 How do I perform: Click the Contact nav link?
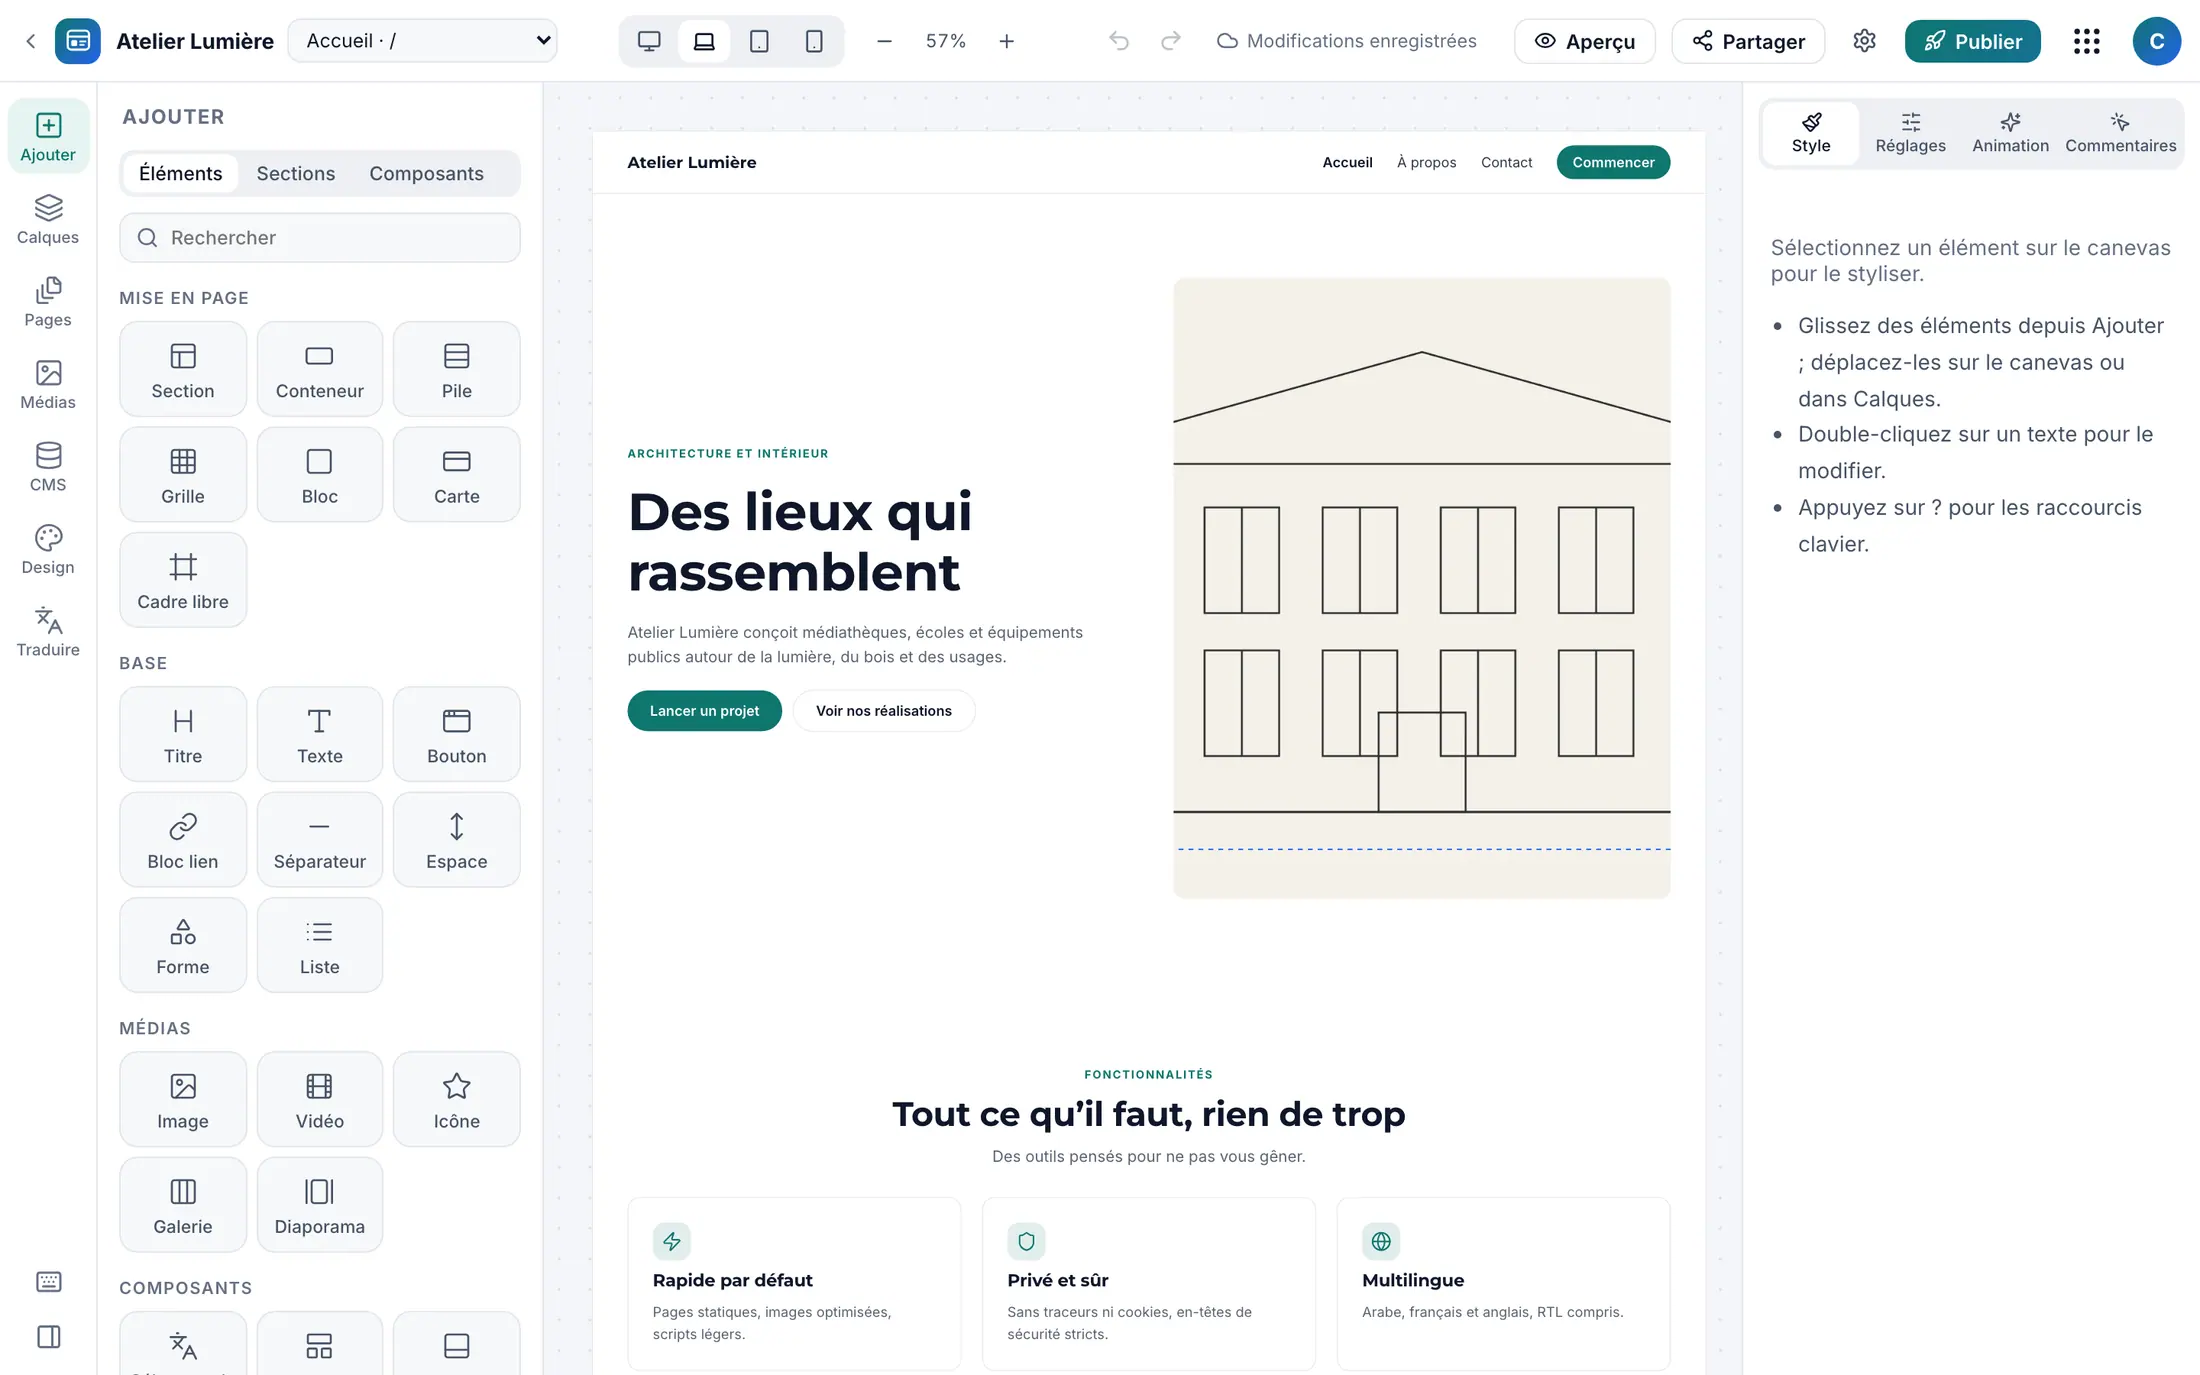[1506, 162]
